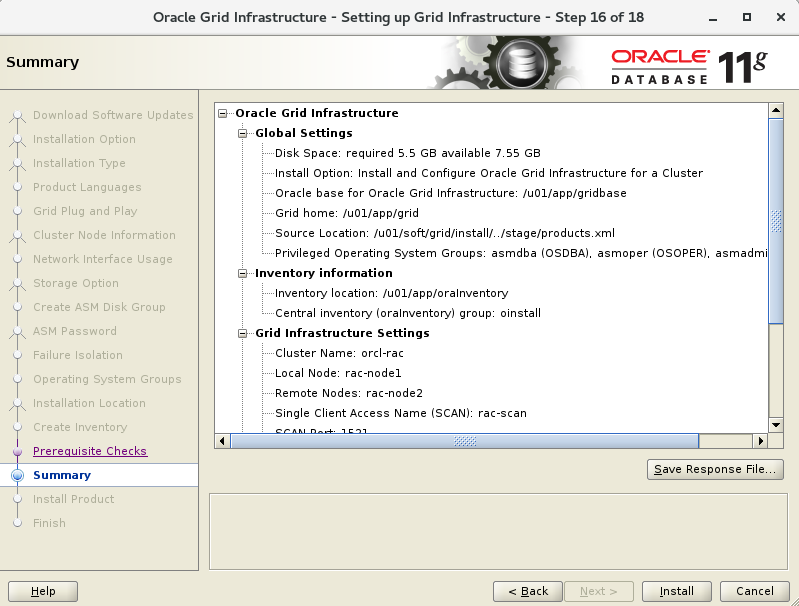Click the Network Interface Usage step label

pos(102,259)
